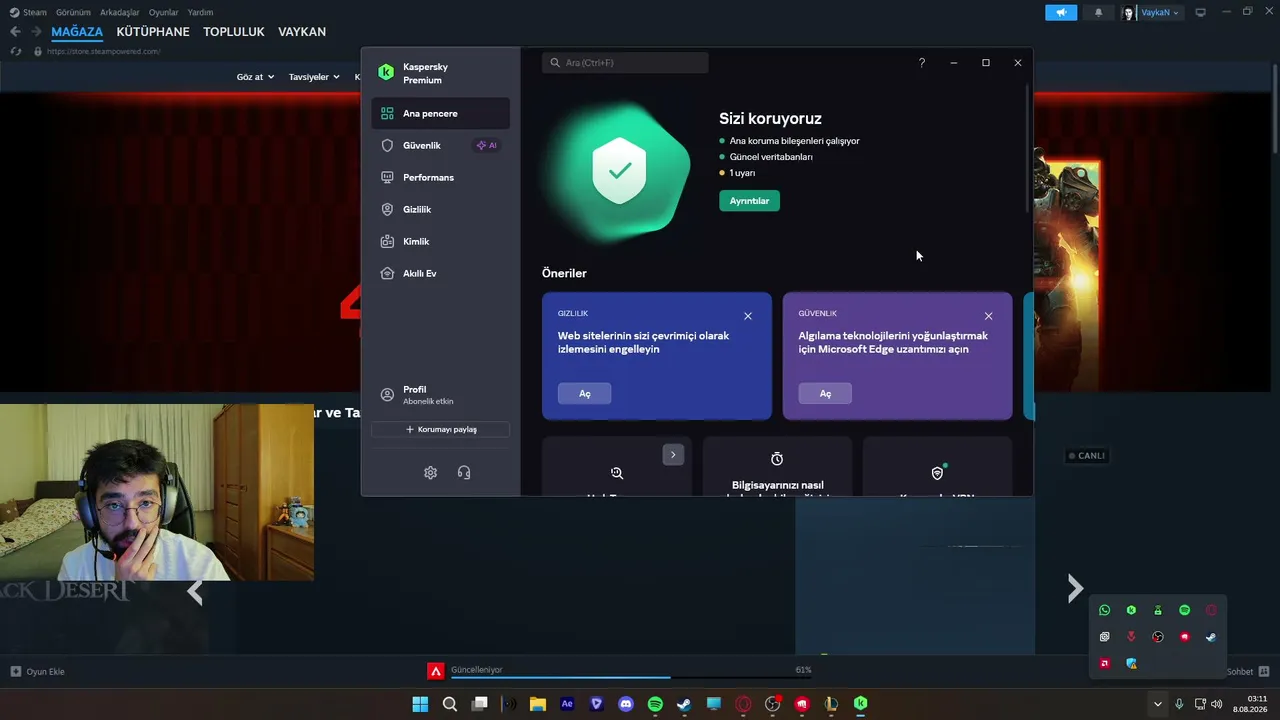Open the Güvenlik section
Image resolution: width=1280 pixels, height=720 pixels.
point(440,146)
